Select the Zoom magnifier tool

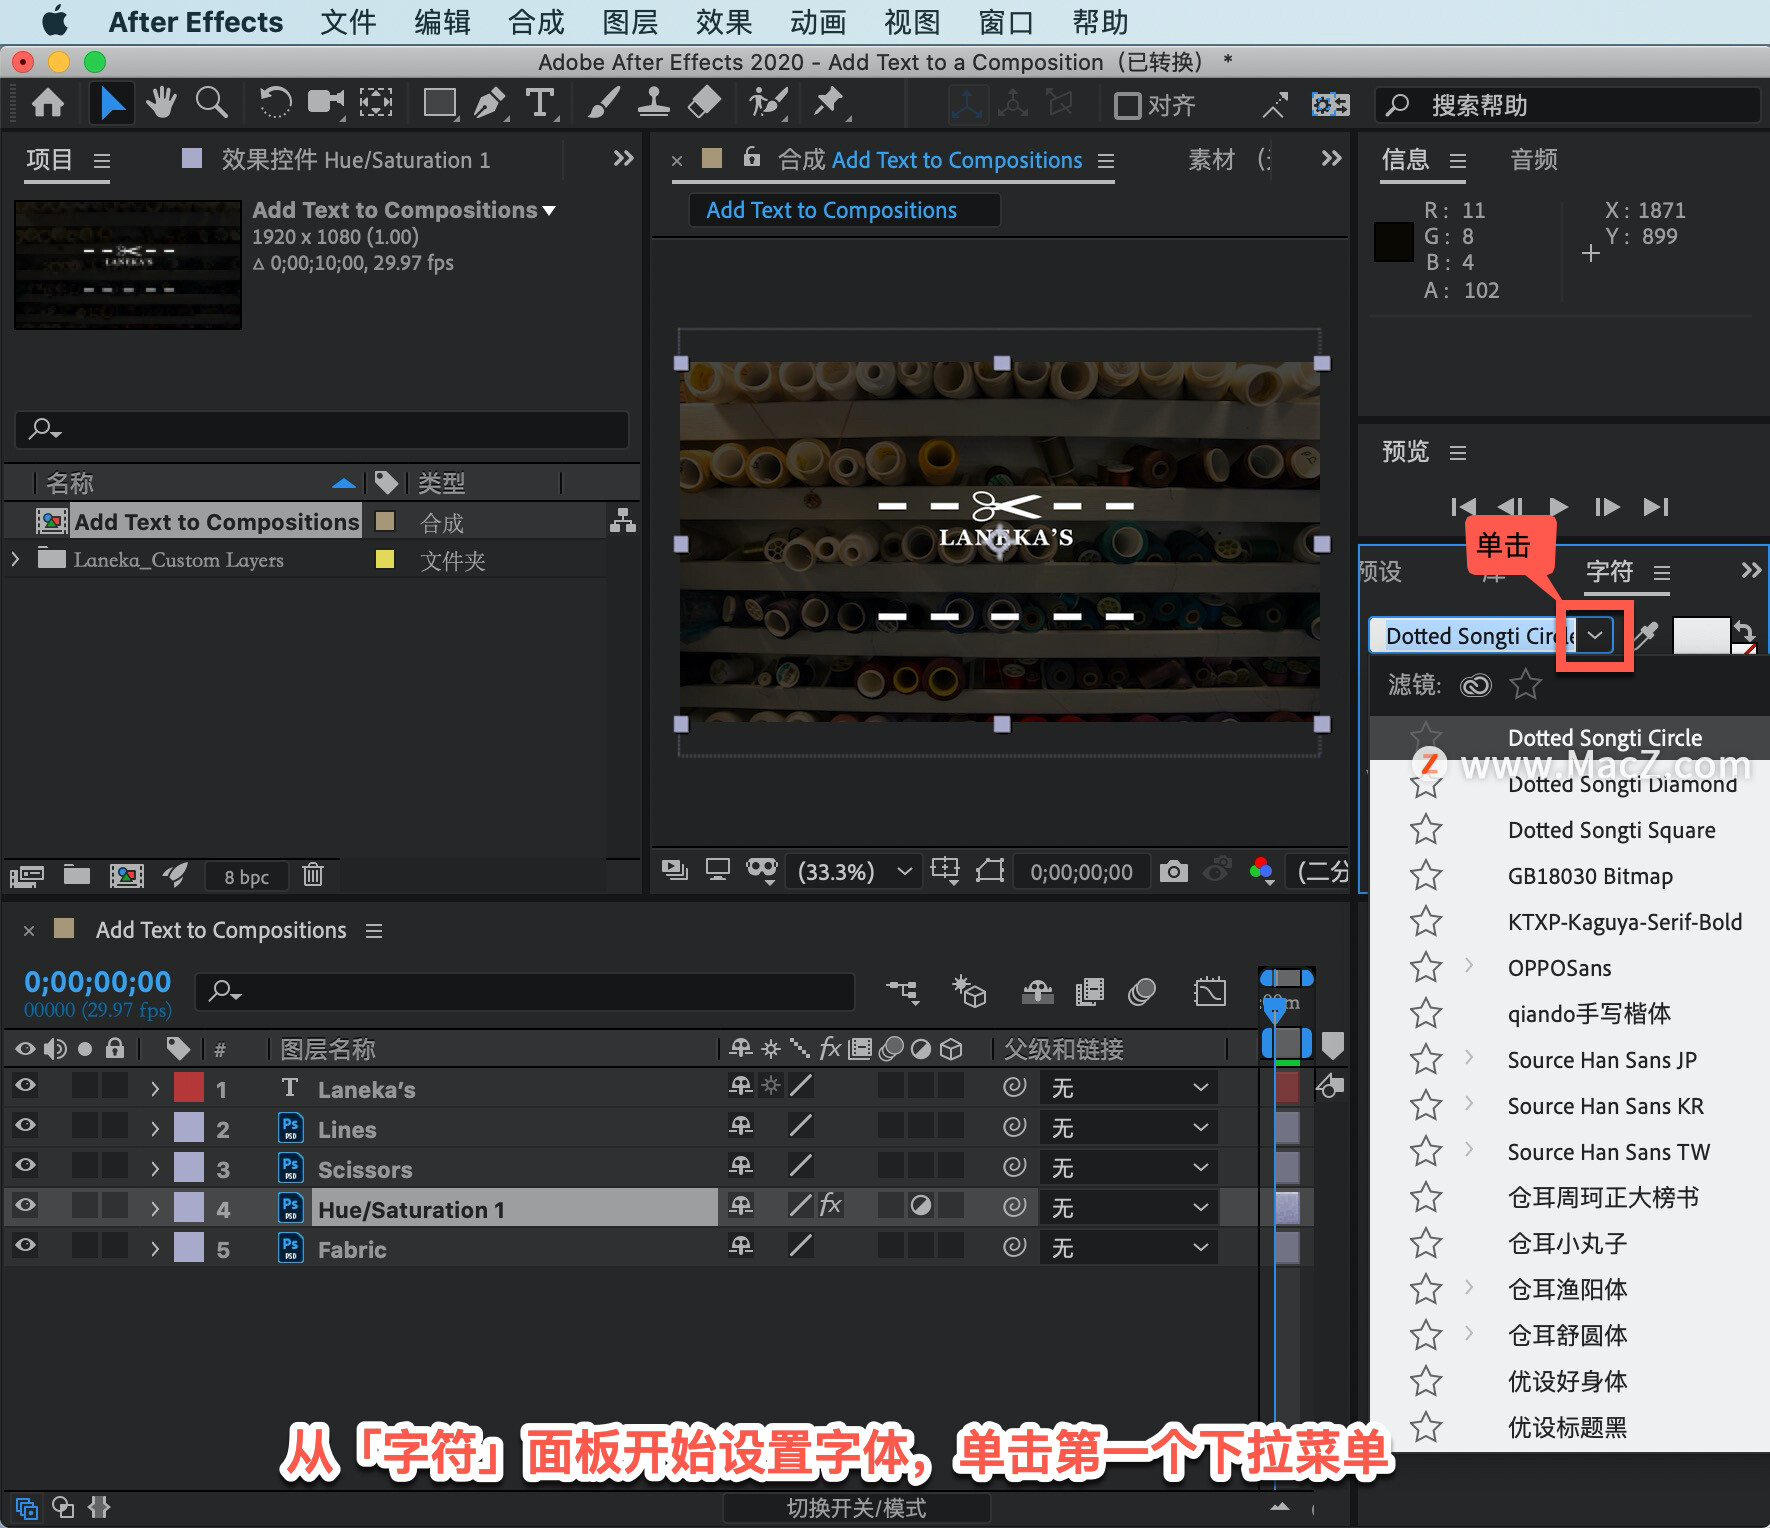click(x=211, y=102)
